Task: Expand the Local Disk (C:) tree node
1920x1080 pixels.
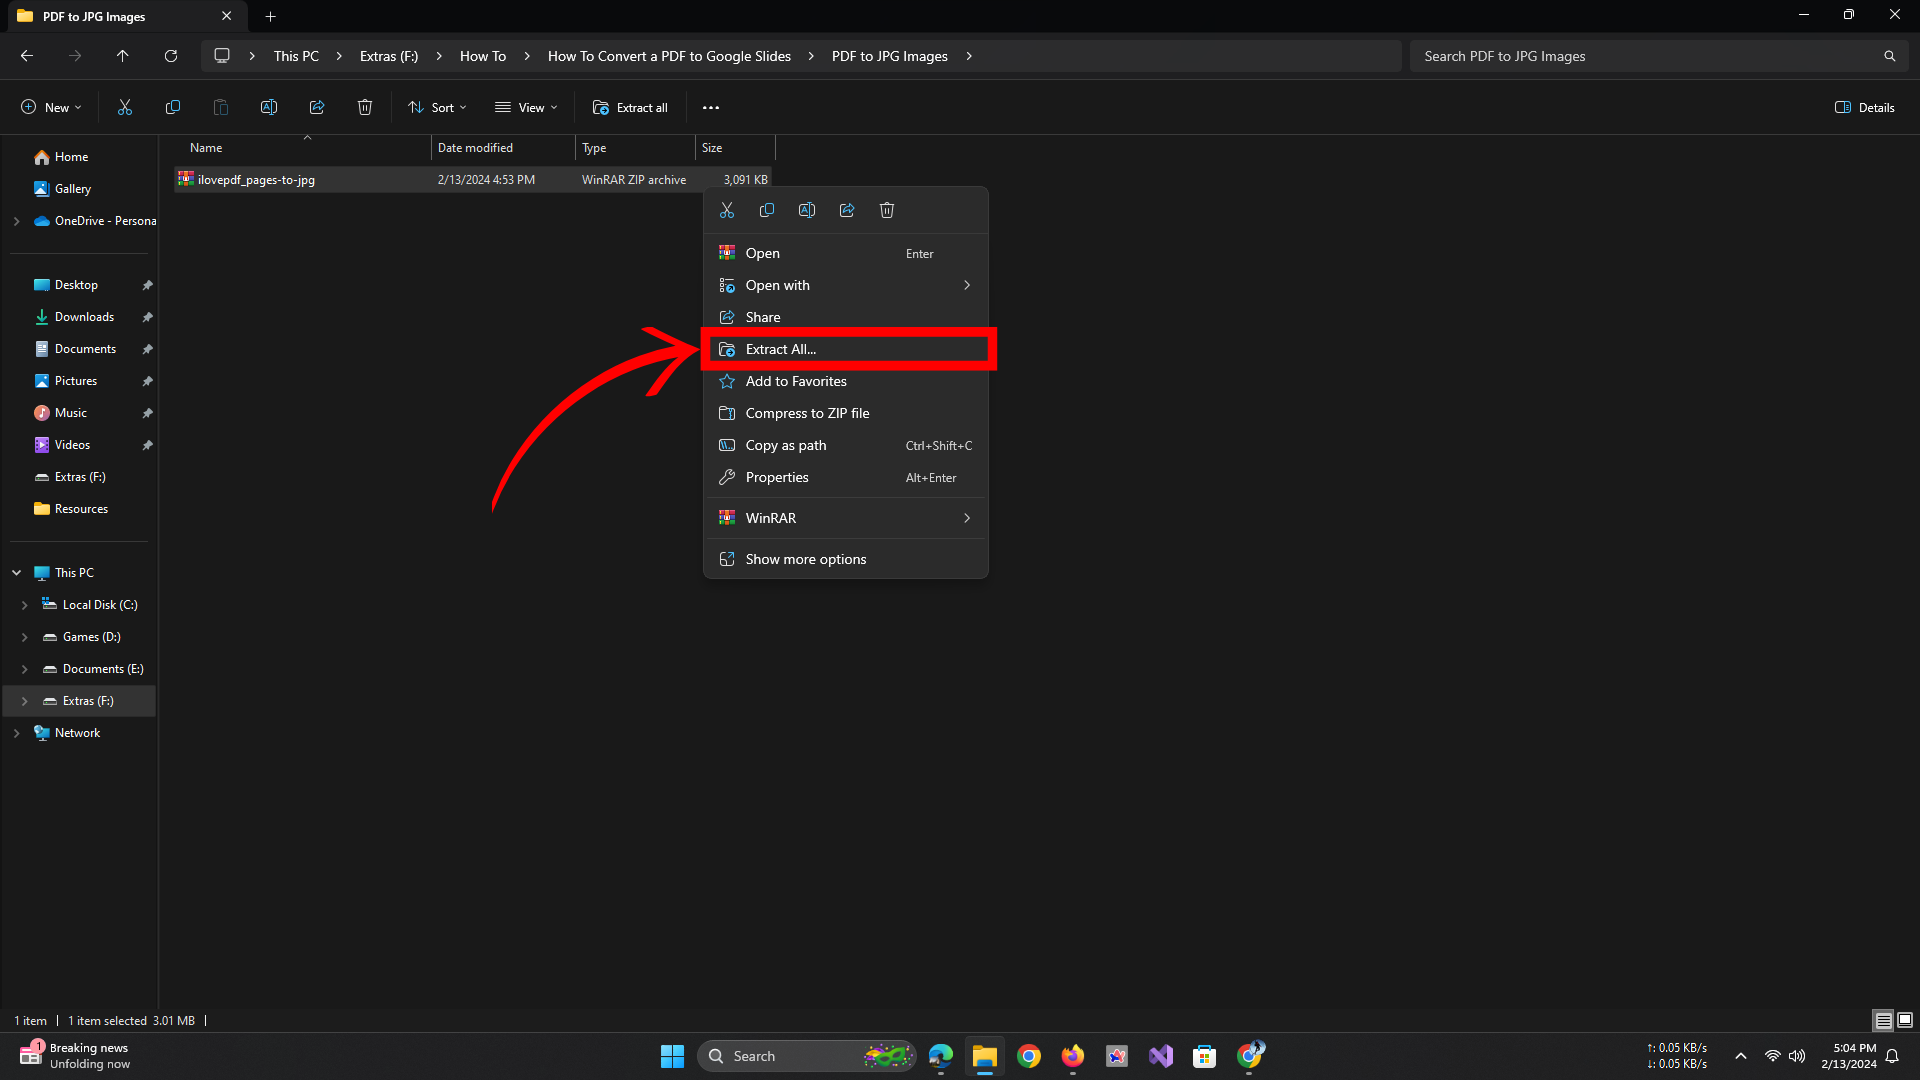Action: tap(25, 605)
